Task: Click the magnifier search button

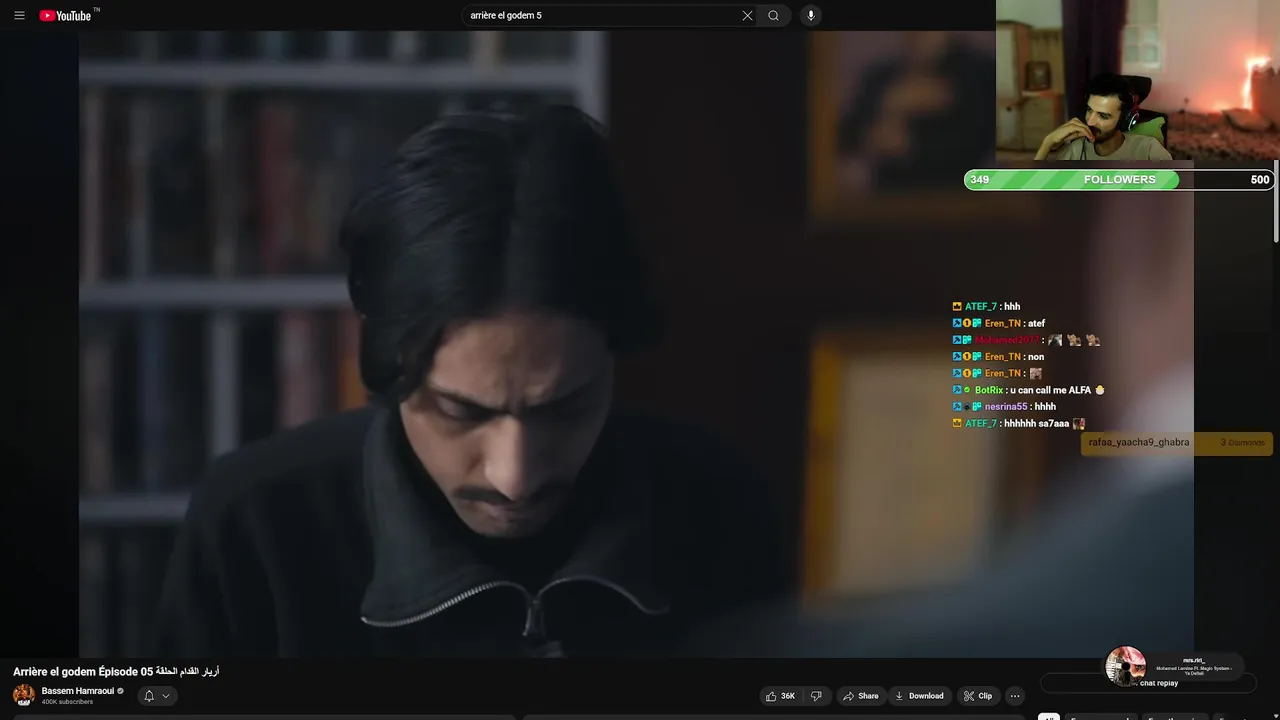Action: click(774, 15)
